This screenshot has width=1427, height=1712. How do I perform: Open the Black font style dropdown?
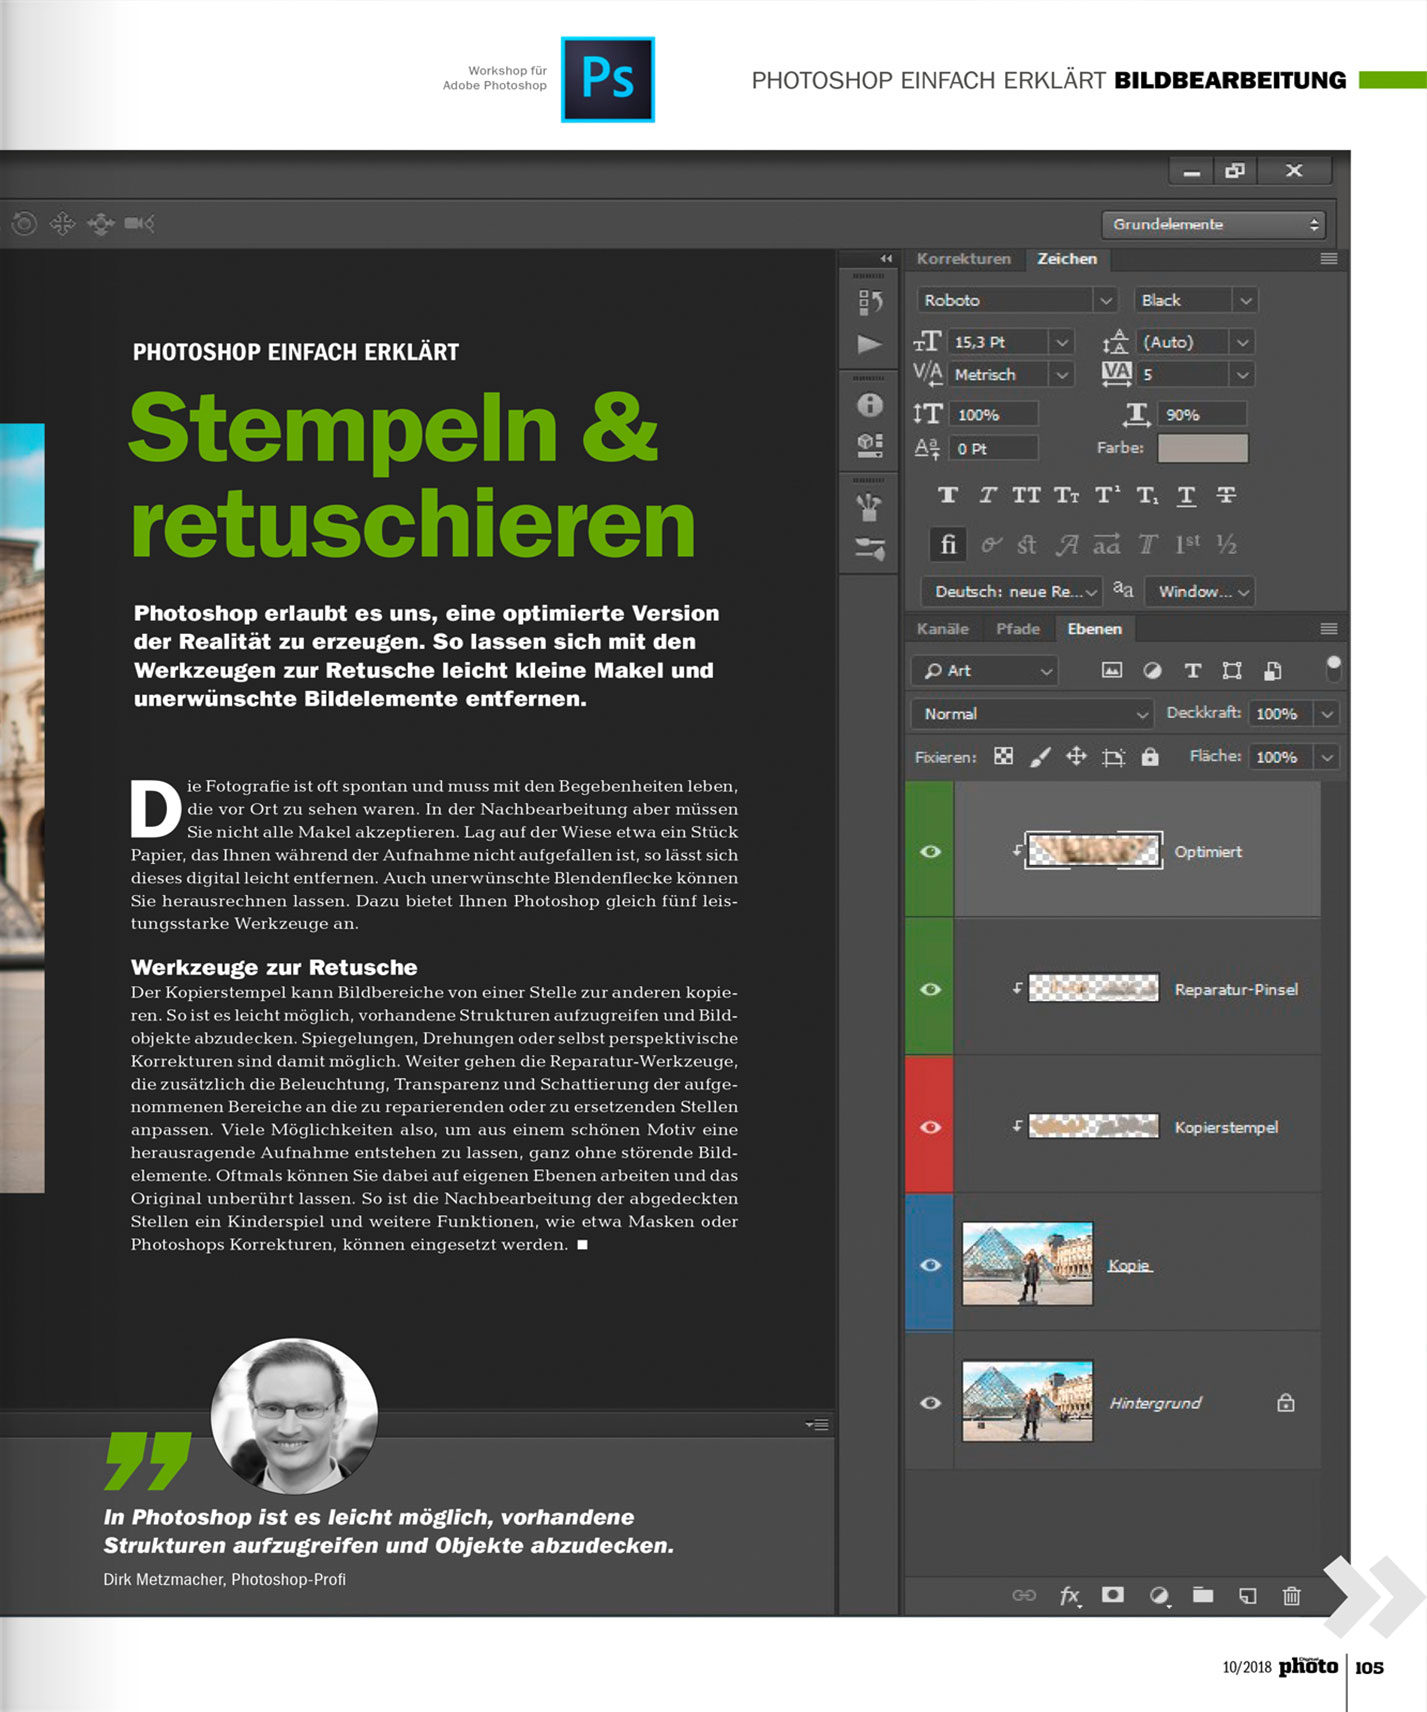click(x=1245, y=300)
